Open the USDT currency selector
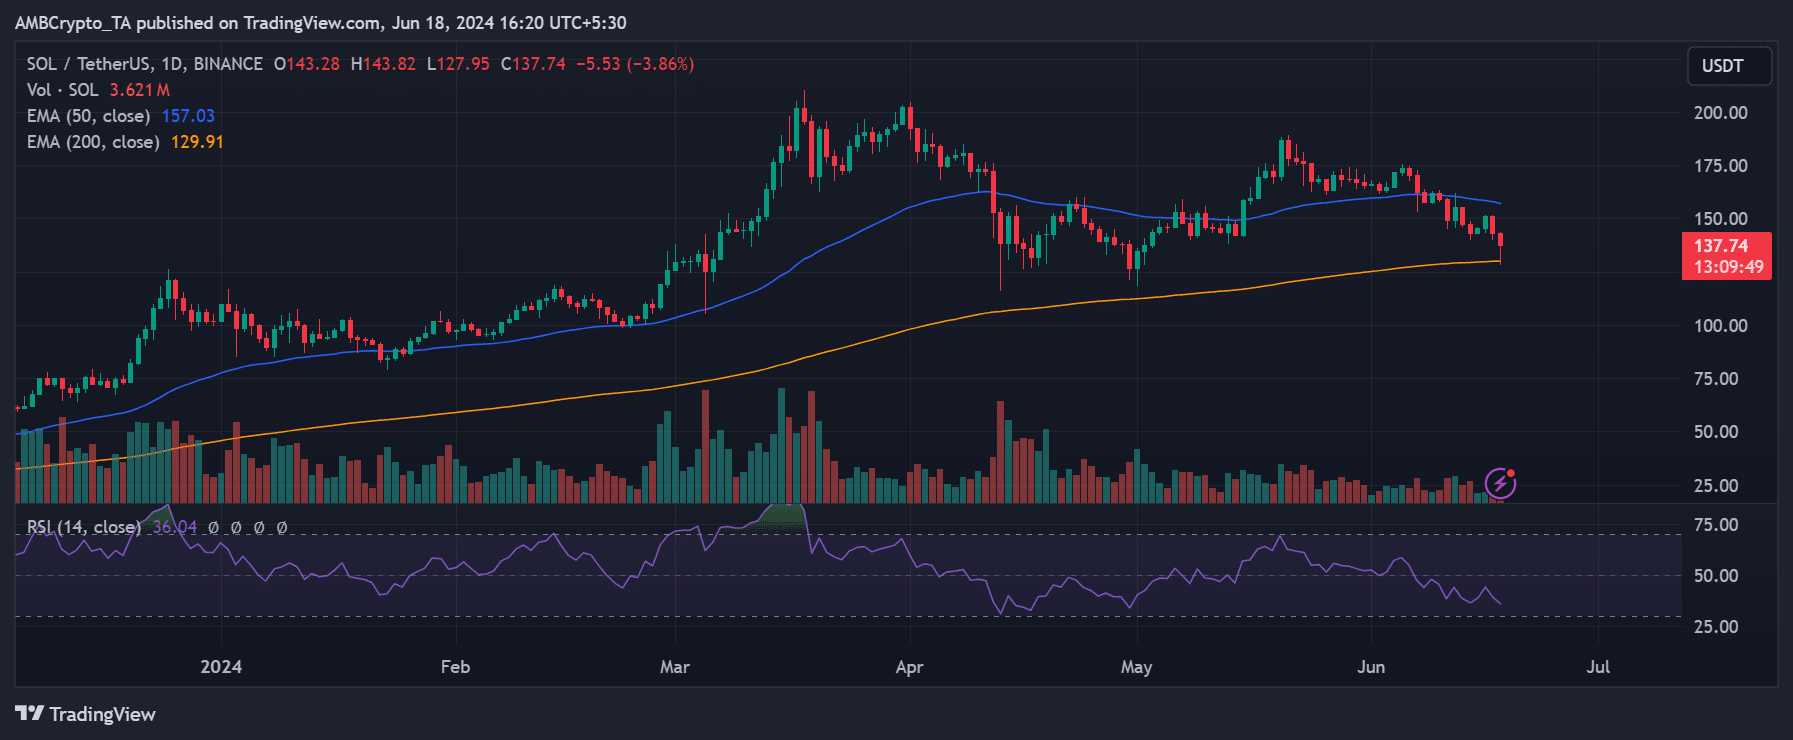 [1729, 66]
